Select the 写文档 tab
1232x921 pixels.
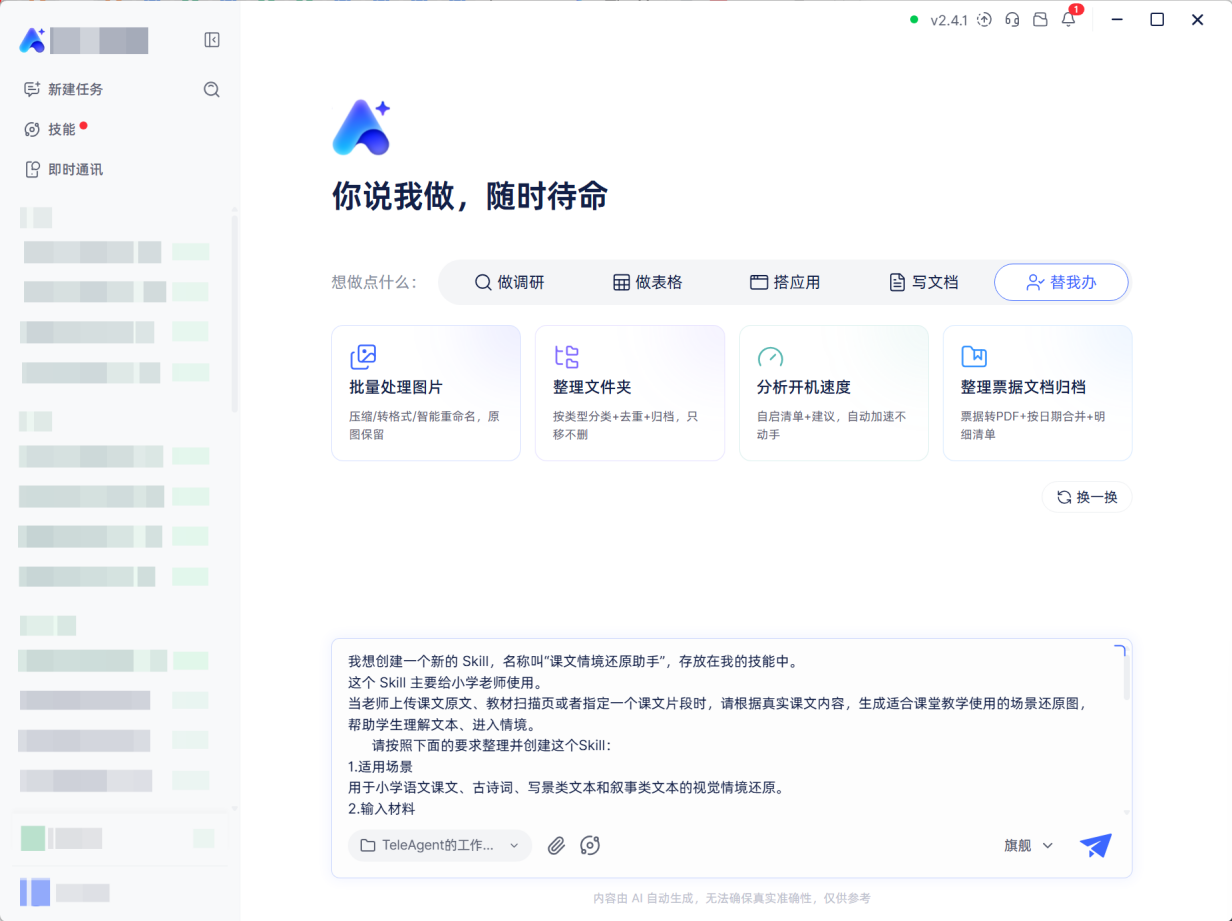point(924,282)
